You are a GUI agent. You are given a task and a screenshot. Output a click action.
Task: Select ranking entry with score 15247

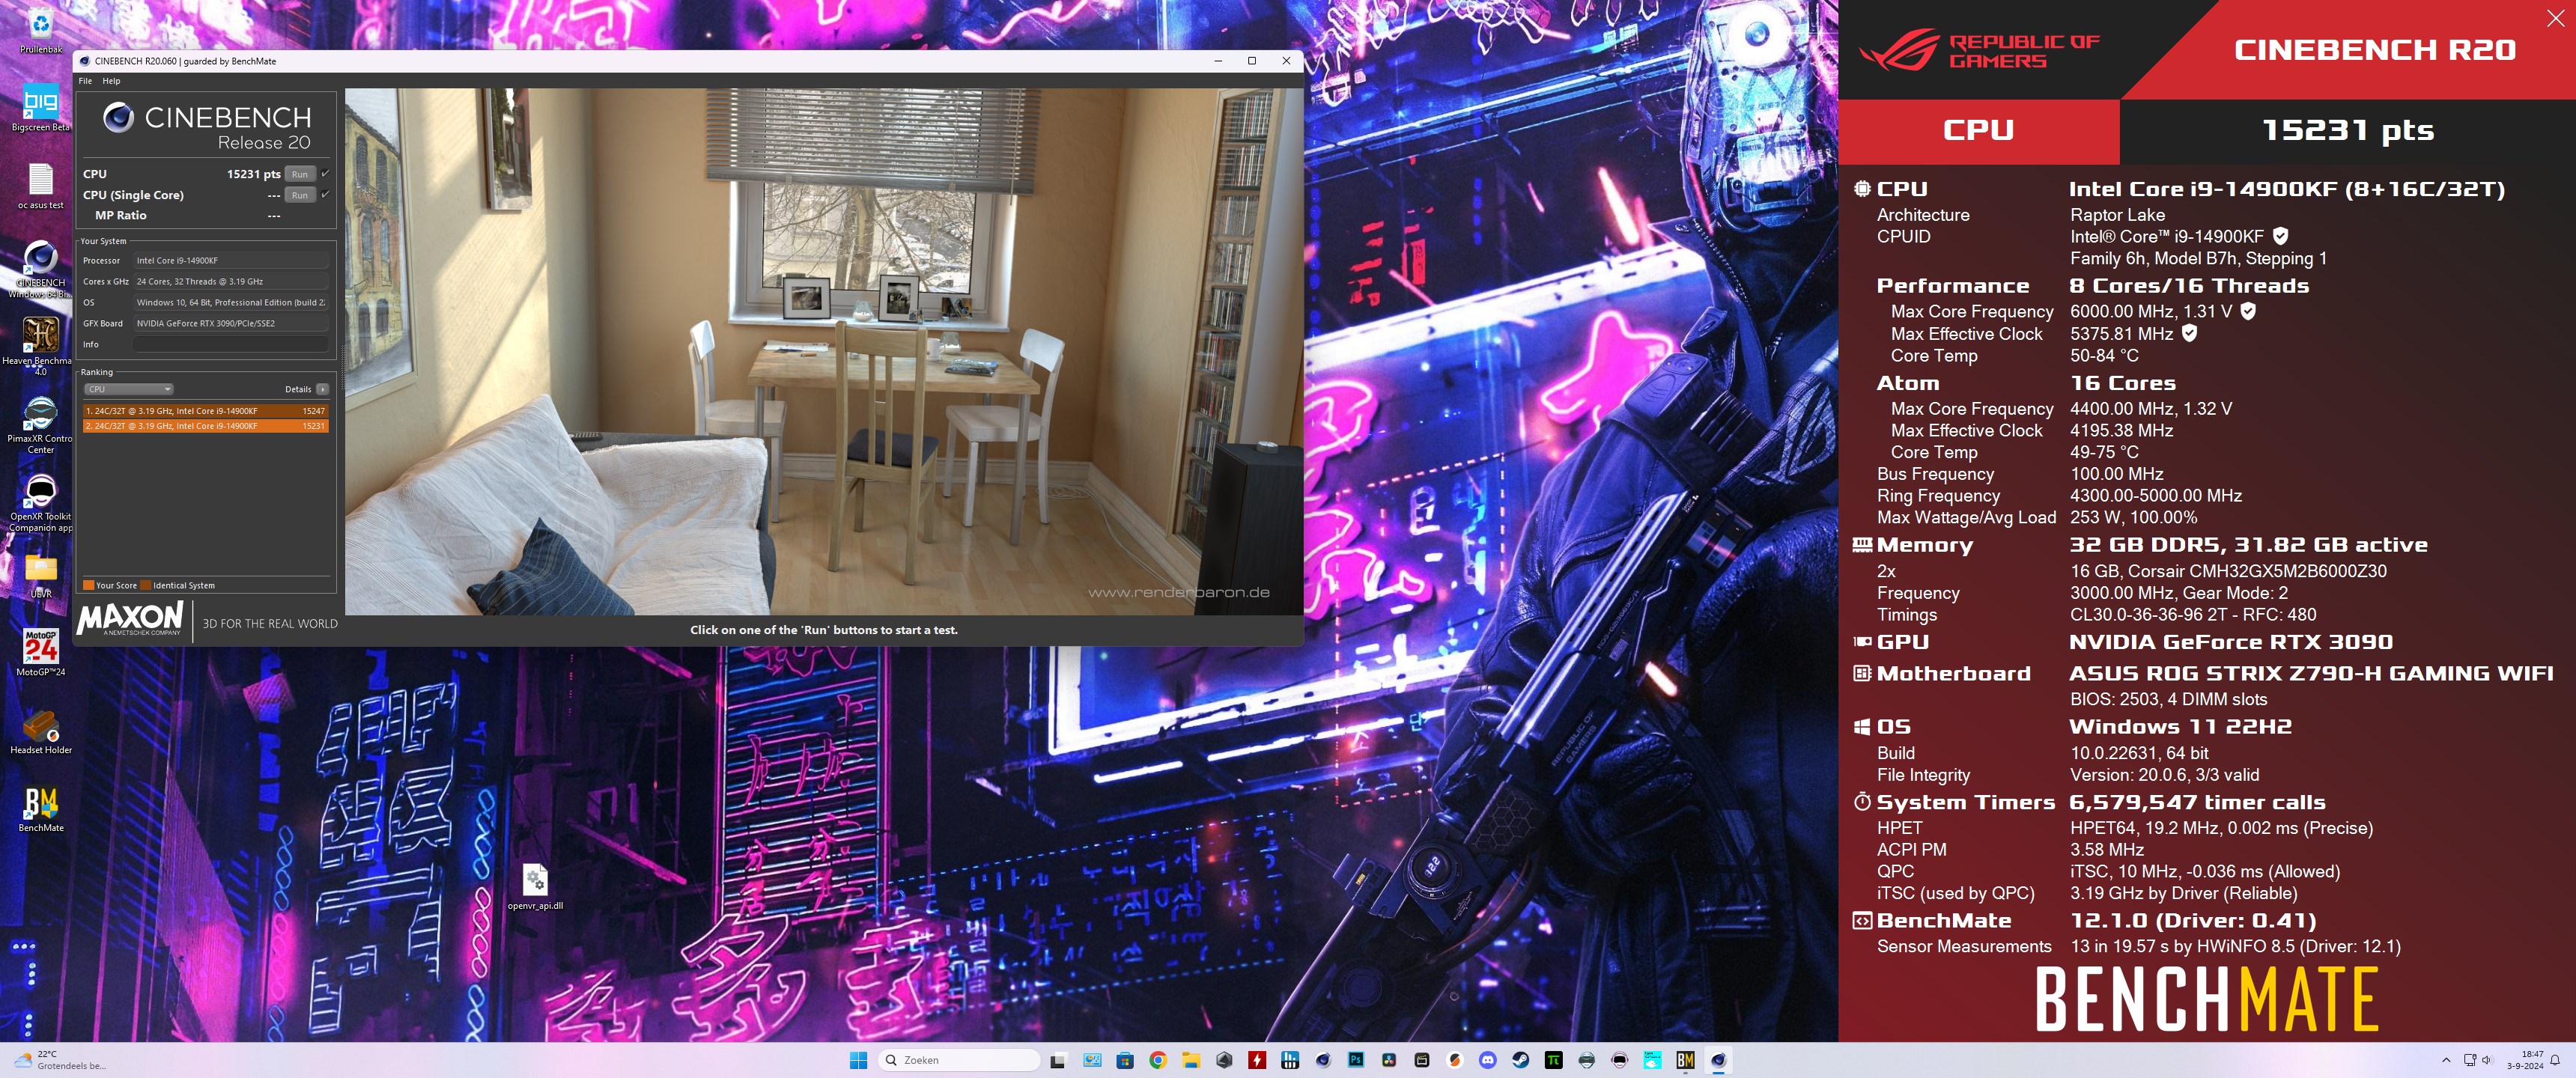tap(206, 410)
